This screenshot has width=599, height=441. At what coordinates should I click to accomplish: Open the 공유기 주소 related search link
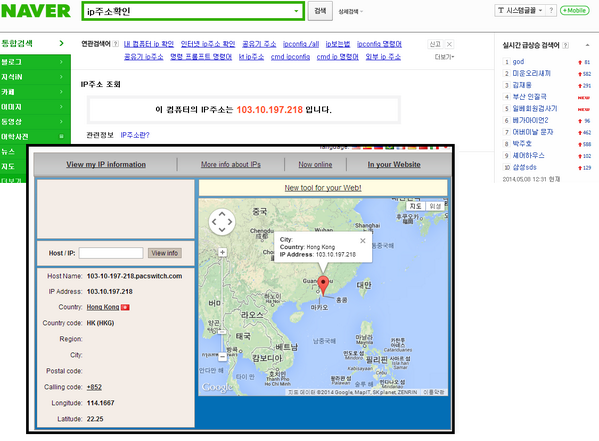pyautogui.click(x=259, y=44)
